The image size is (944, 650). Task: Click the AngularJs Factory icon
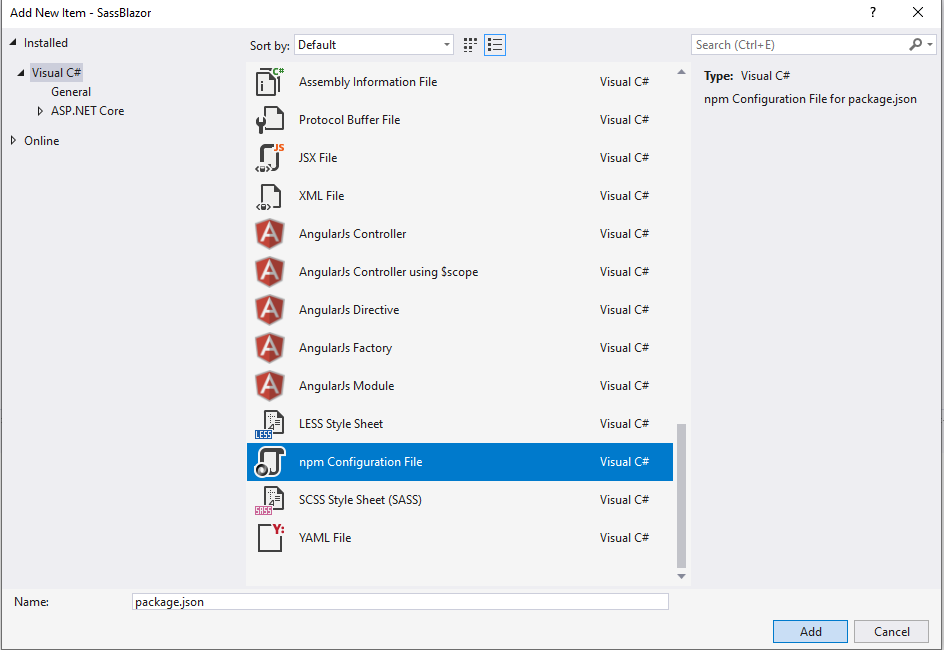269,348
